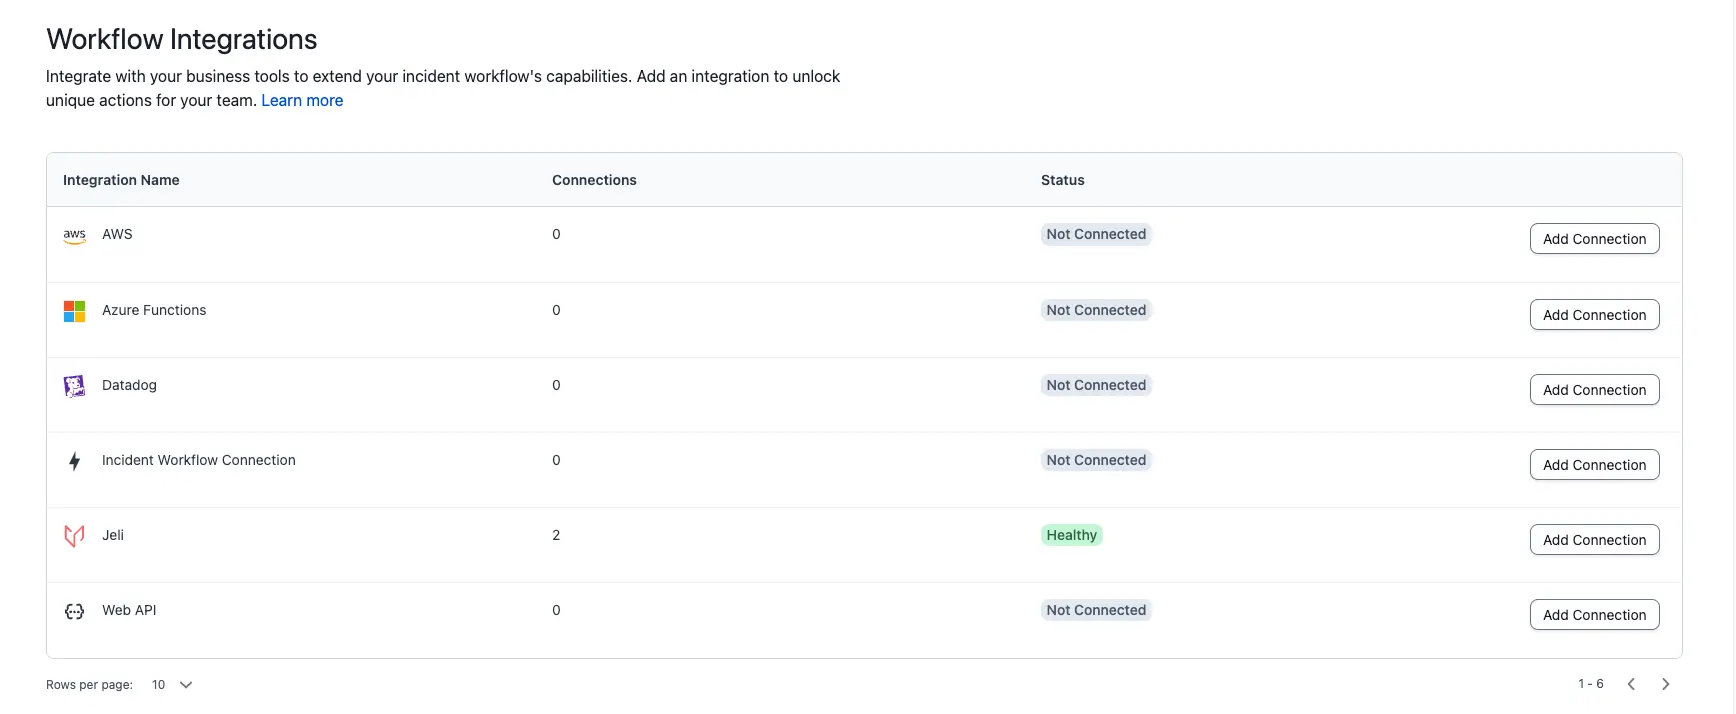
Task: Go to next page with right chevron
Action: tap(1665, 684)
